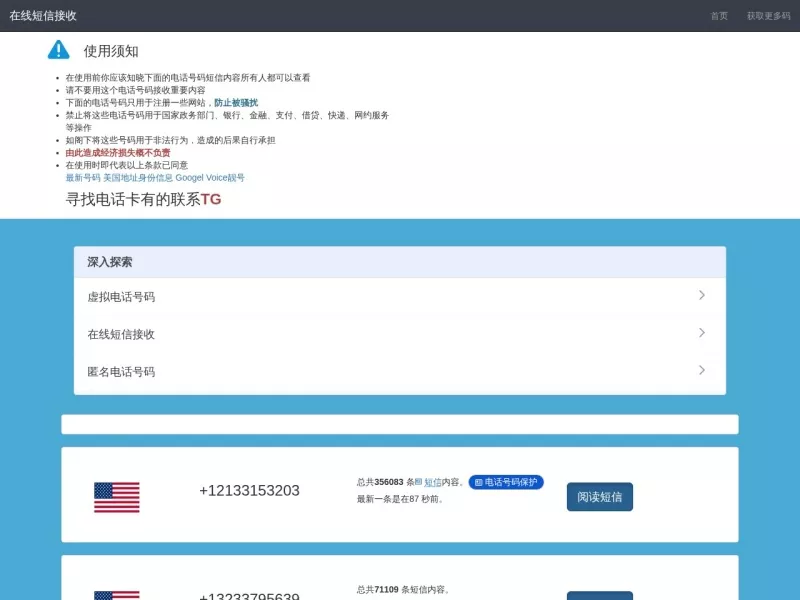Select the 在线短信接收 list entry text
The image size is (800, 600).
click(121, 334)
